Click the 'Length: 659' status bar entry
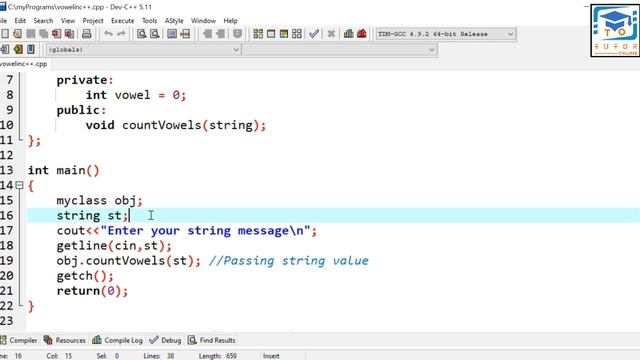 point(218,356)
